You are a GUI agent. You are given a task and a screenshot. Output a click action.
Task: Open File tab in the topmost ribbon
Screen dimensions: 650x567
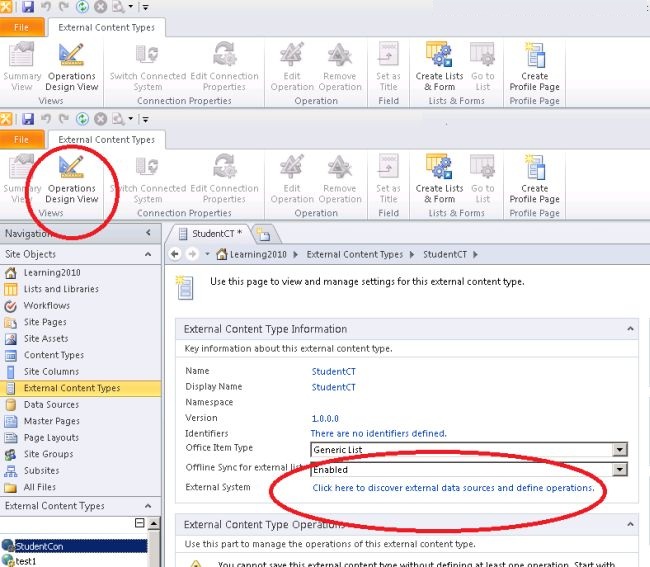(22, 27)
